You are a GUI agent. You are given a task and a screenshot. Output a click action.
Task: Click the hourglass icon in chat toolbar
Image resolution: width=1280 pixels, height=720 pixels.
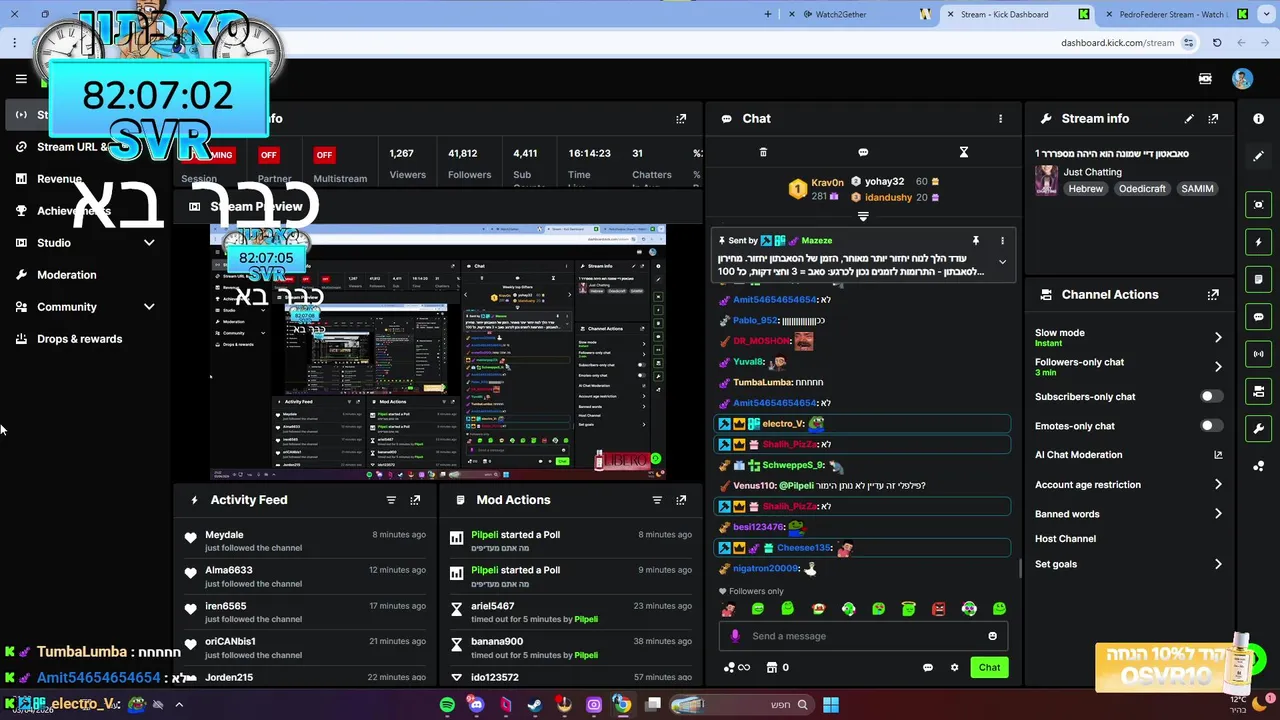pyautogui.click(x=964, y=152)
